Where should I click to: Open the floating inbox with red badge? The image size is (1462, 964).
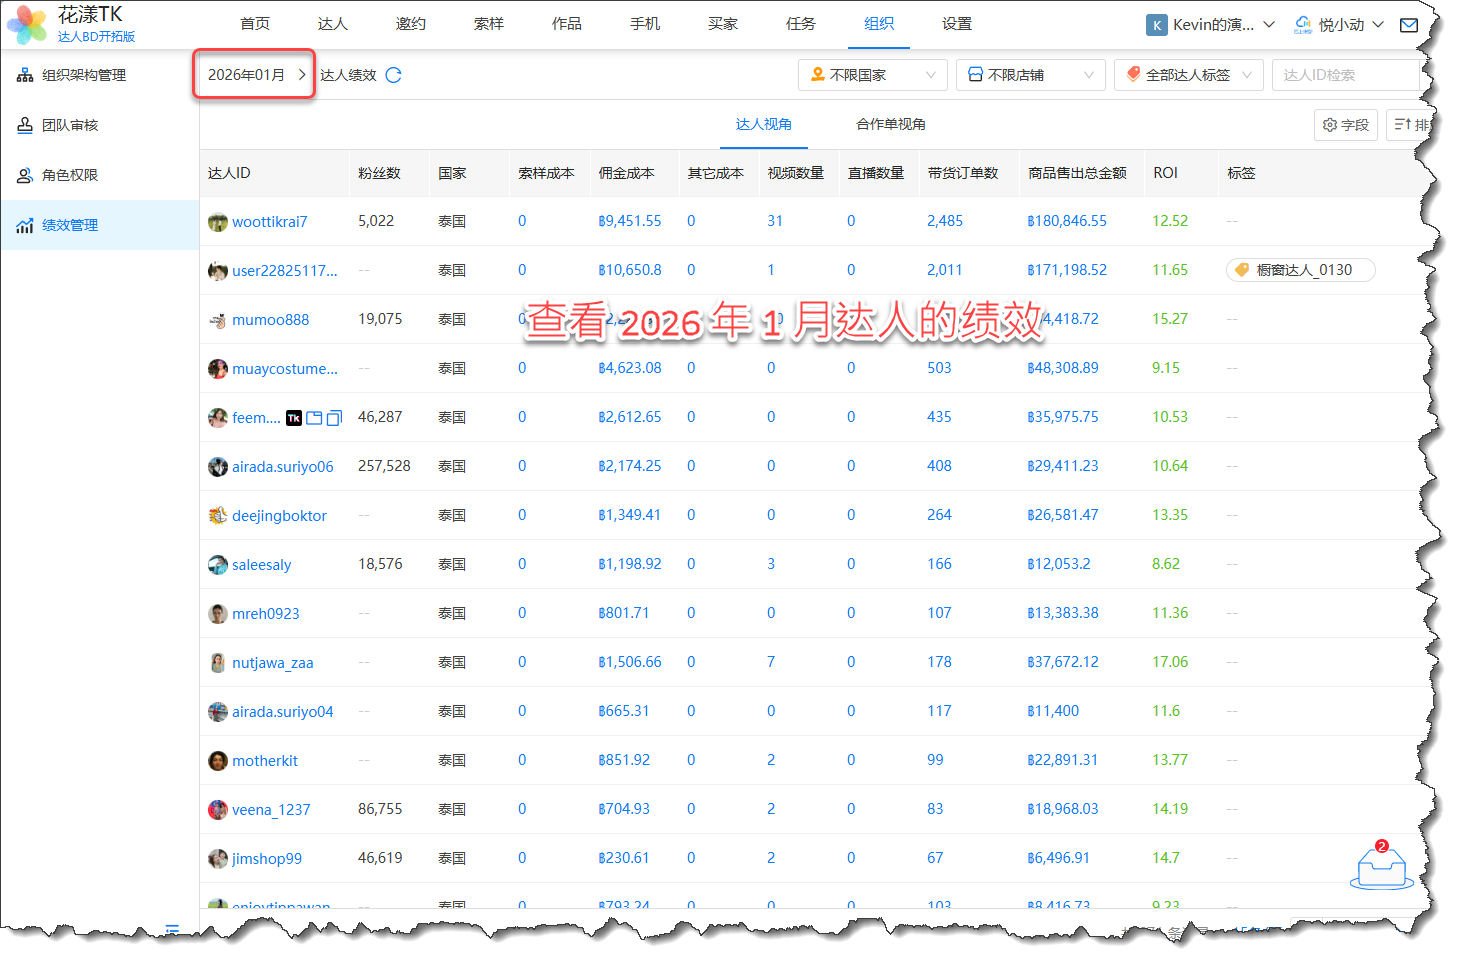[1381, 868]
